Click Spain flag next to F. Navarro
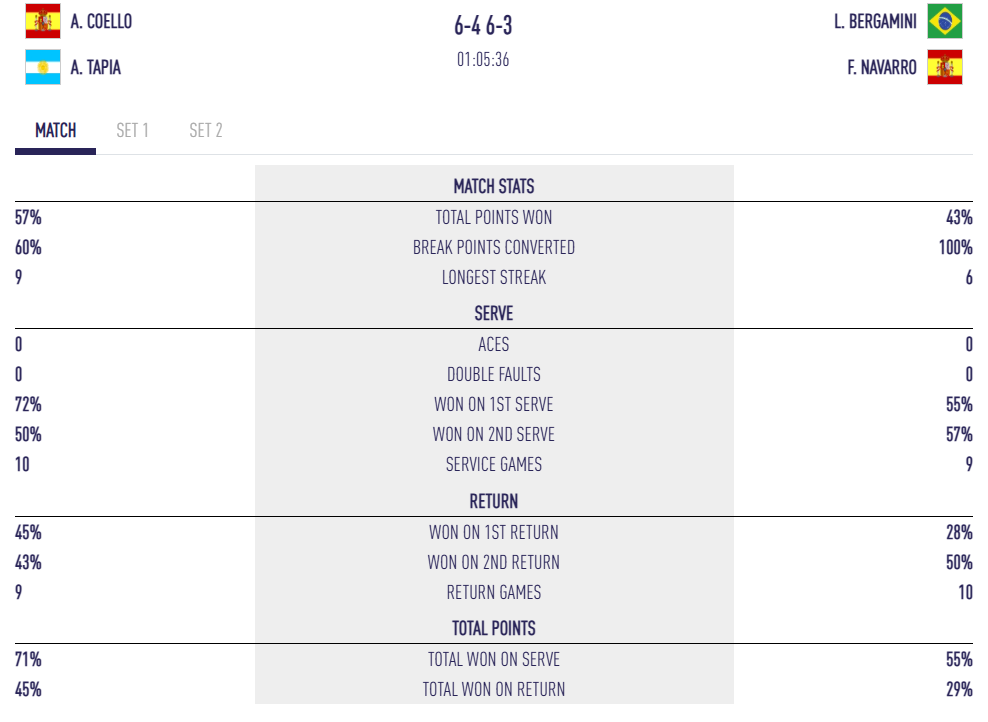This screenshot has height=722, width=988. point(944,68)
